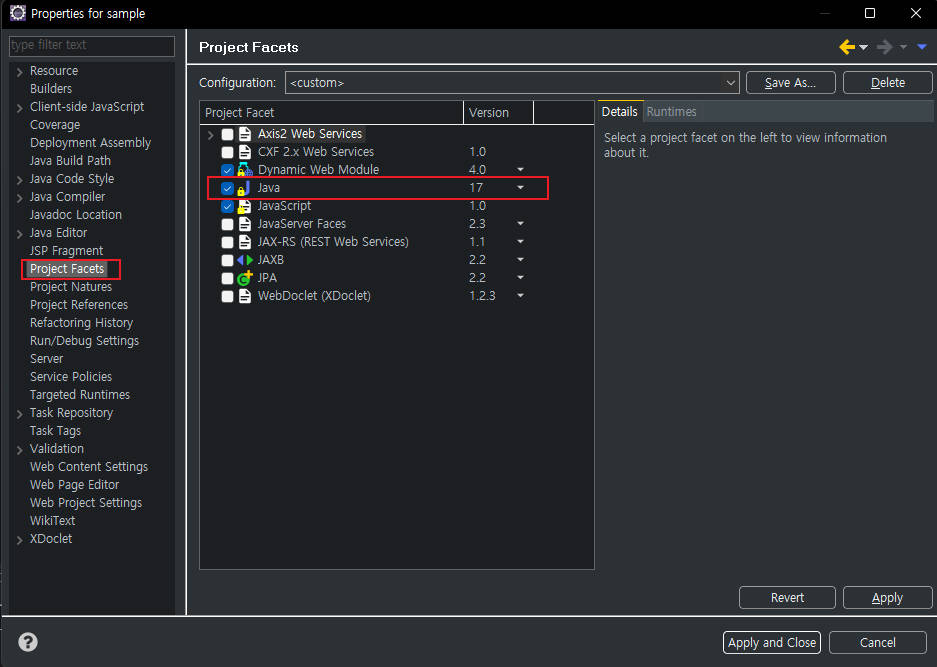Click the back navigation yellow arrow
This screenshot has width=937, height=667.
[x=847, y=47]
